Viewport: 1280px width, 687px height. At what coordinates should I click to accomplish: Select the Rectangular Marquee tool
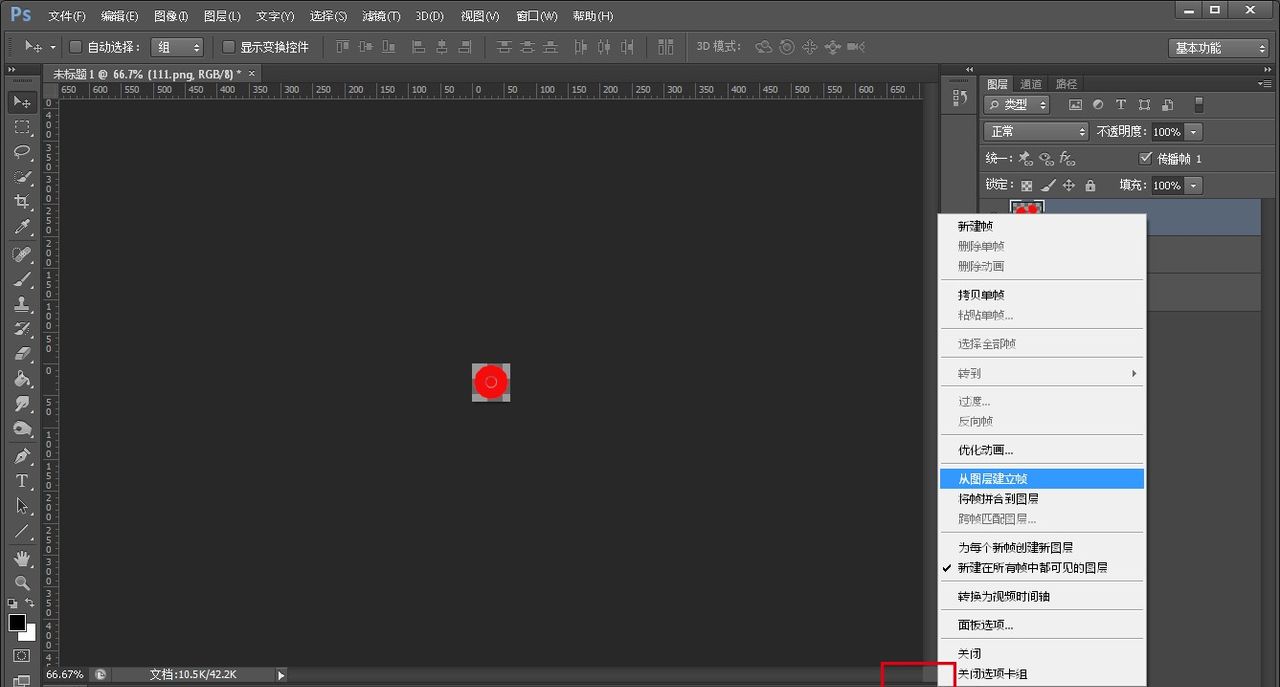(22, 128)
